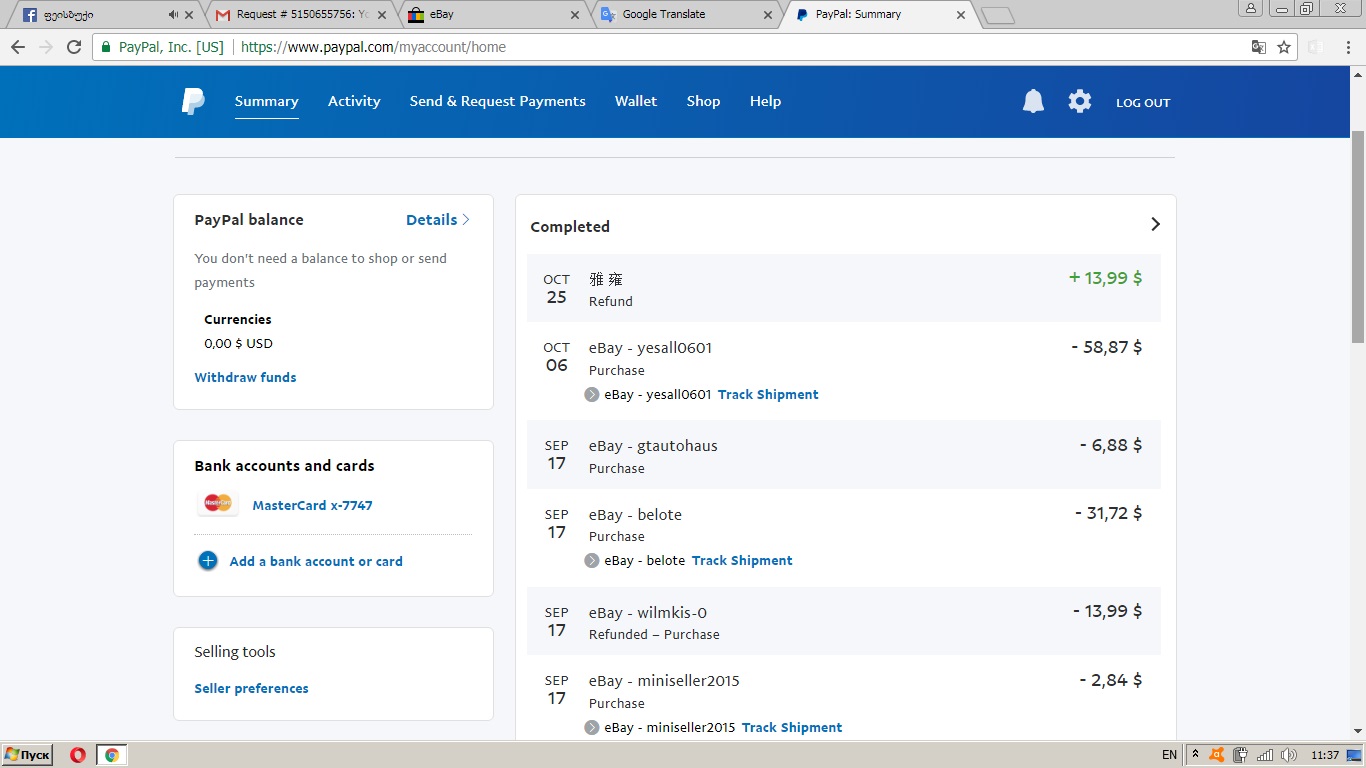Close the eBay tab
Screen dimensions: 1366x768
point(575,15)
